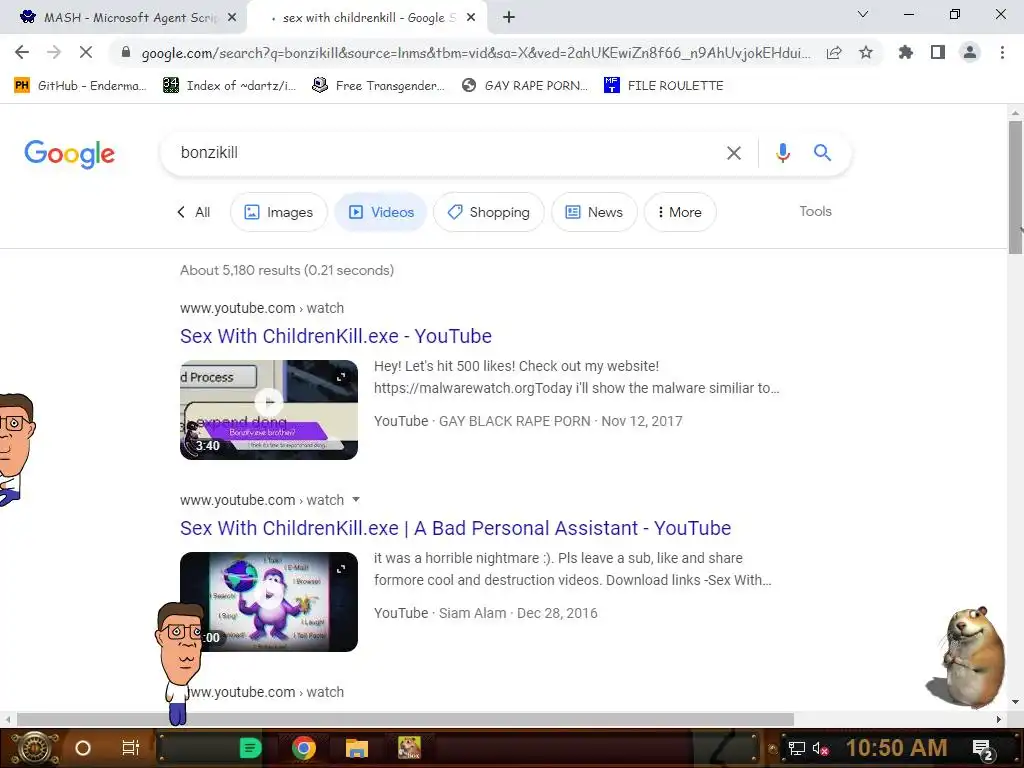
Task: Stop the page from loading
Action: click(x=86, y=52)
